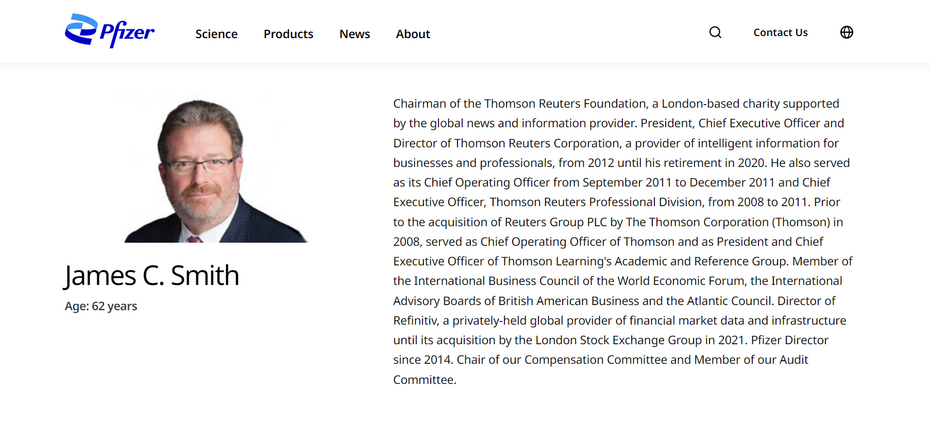Click the 'Age: 62 years' text
This screenshot has height=438, width=930.
pos(101,306)
